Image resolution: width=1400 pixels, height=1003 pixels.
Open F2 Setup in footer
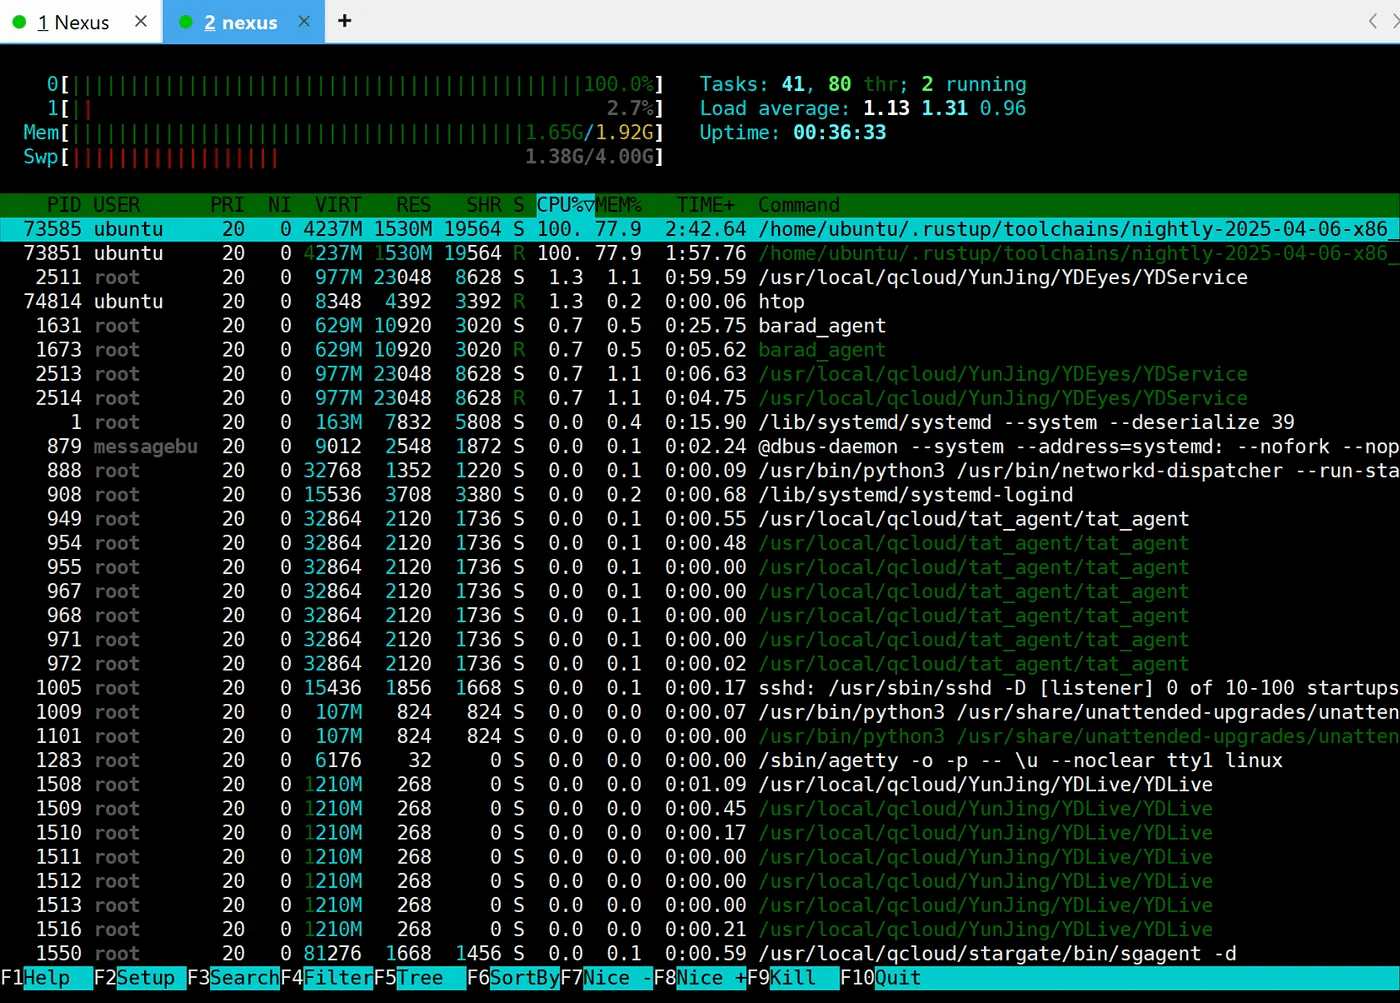tap(140, 978)
